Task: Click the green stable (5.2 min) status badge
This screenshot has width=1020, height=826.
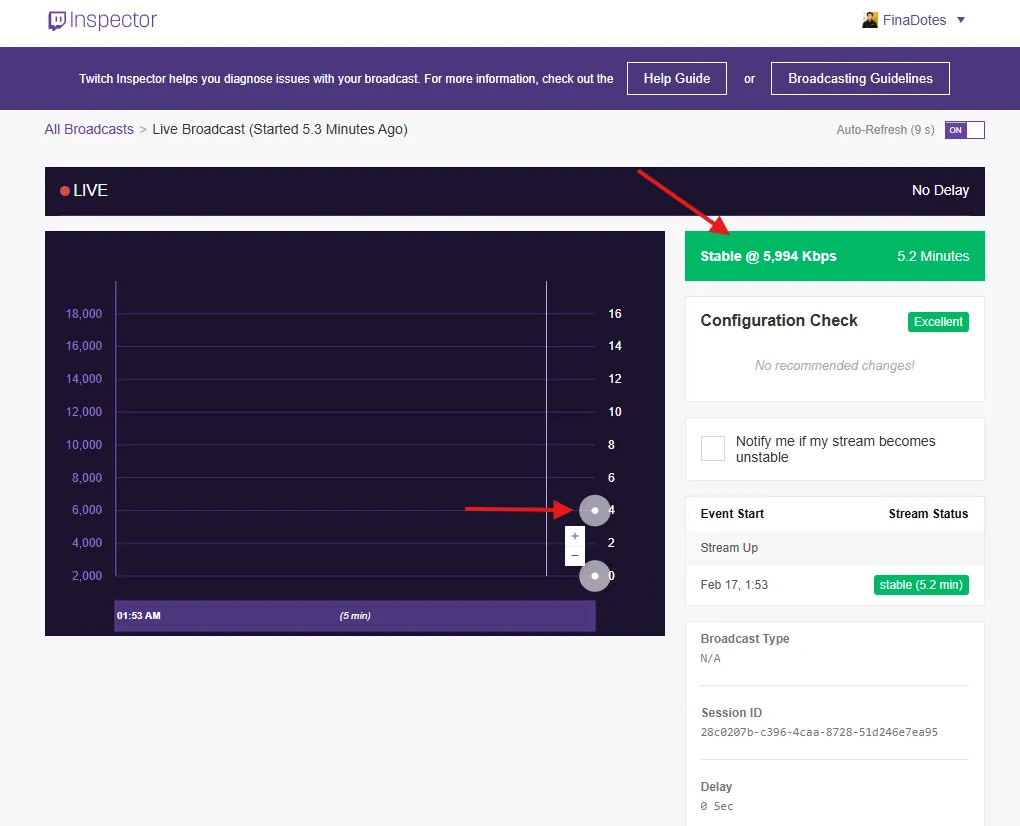Action: (x=921, y=585)
